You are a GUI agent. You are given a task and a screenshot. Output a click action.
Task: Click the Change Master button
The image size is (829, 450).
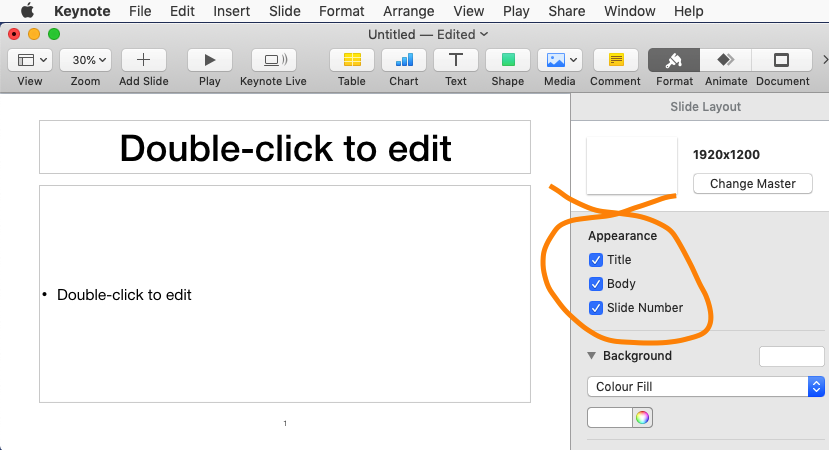(752, 183)
